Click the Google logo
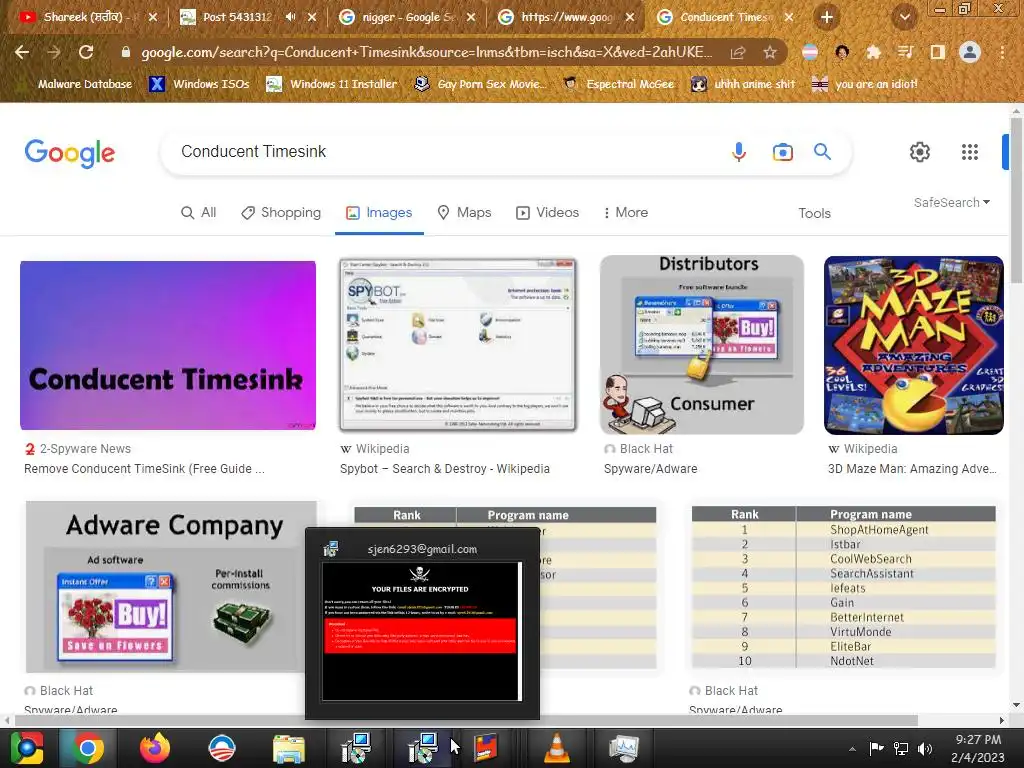The image size is (1024, 768). pos(70,153)
